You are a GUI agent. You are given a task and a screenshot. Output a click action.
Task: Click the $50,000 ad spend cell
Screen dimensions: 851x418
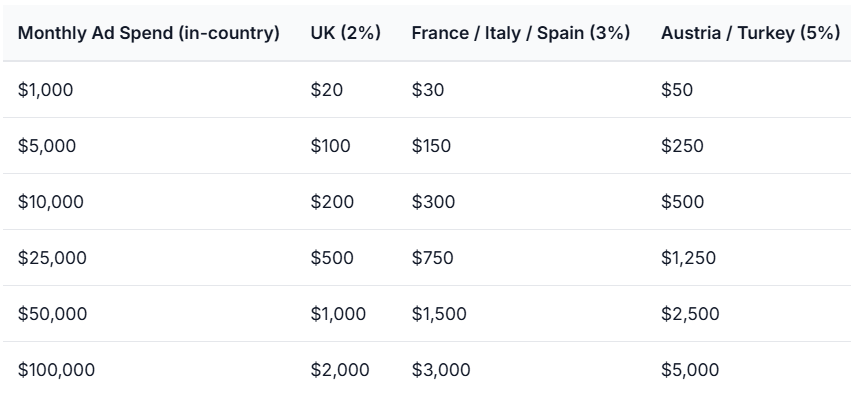(x=52, y=314)
